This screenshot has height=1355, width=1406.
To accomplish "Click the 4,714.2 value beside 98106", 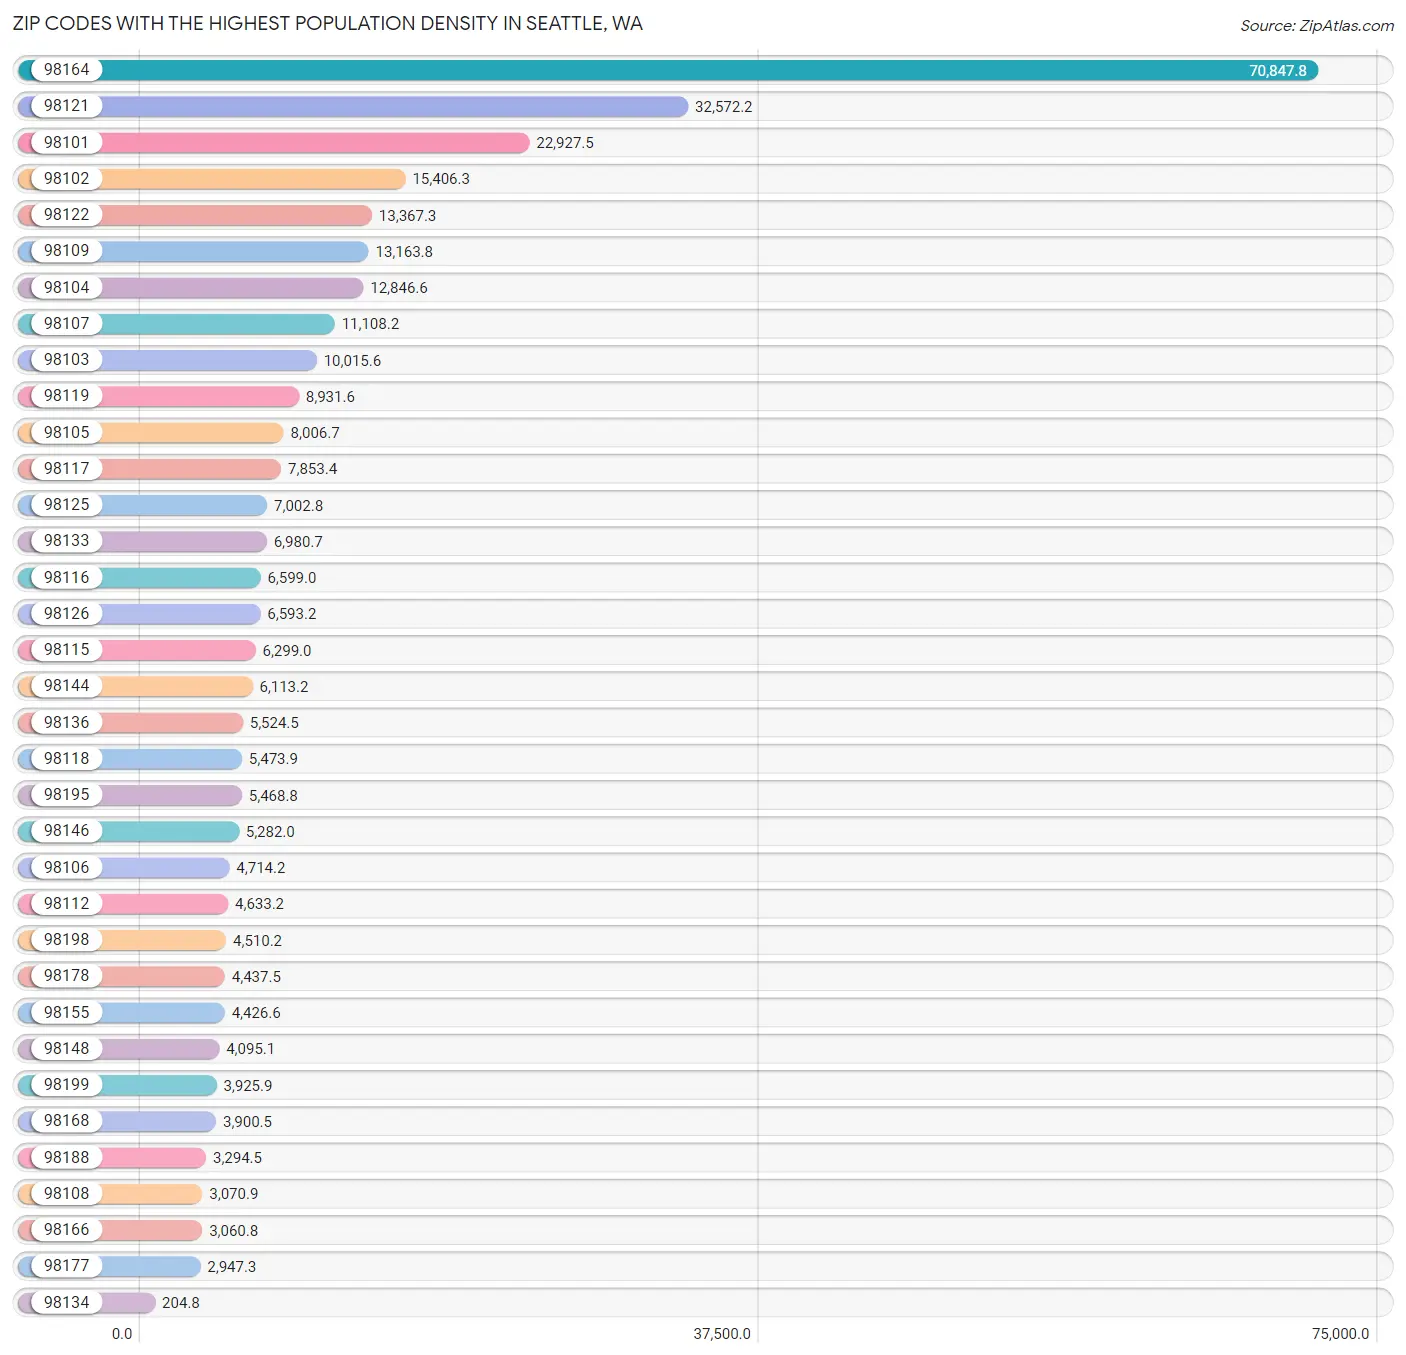I will (260, 868).
